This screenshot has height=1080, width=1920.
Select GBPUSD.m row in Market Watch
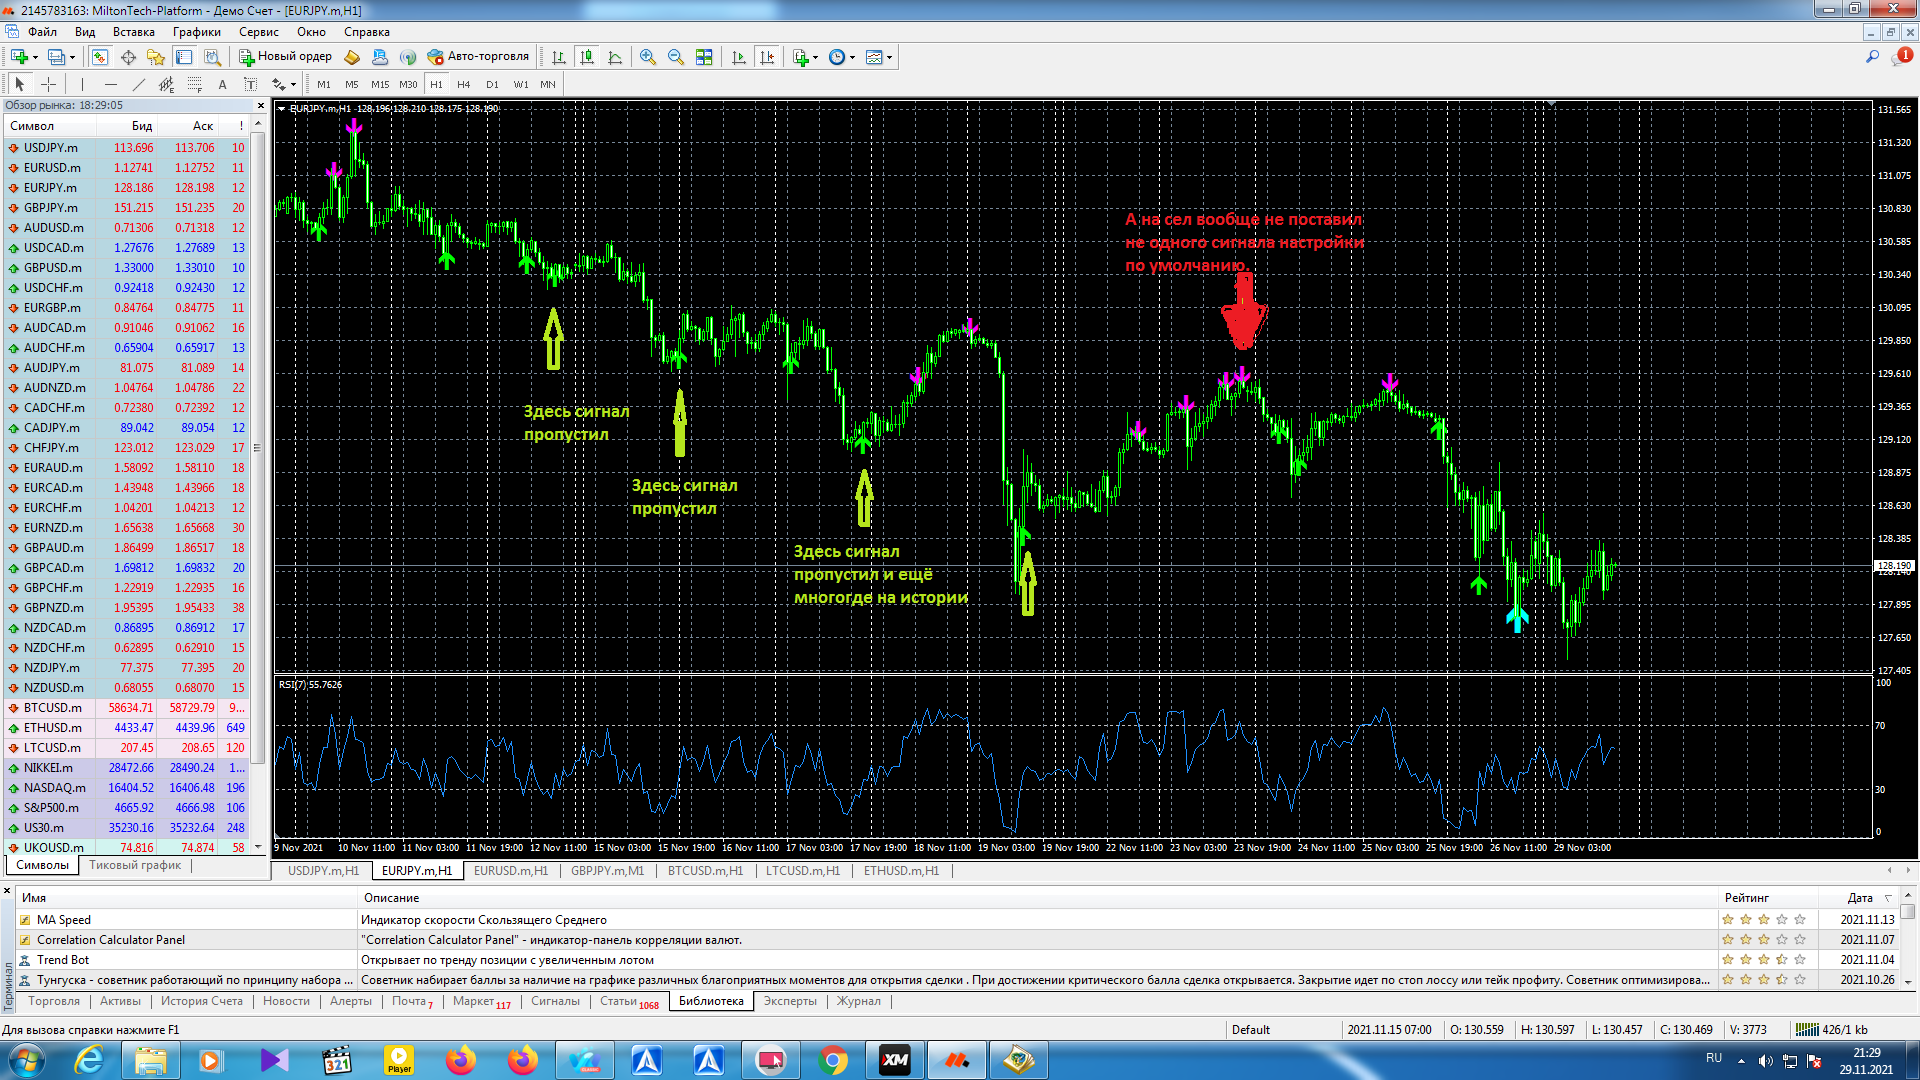[52, 268]
